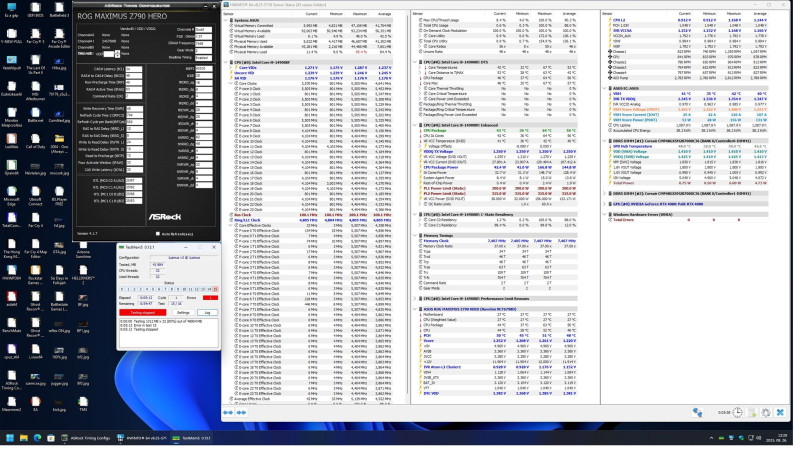Image resolution: width=800 pixels, height=457 pixels.
Task: Collapse the Memory Timings sensor group
Action: click(416, 235)
